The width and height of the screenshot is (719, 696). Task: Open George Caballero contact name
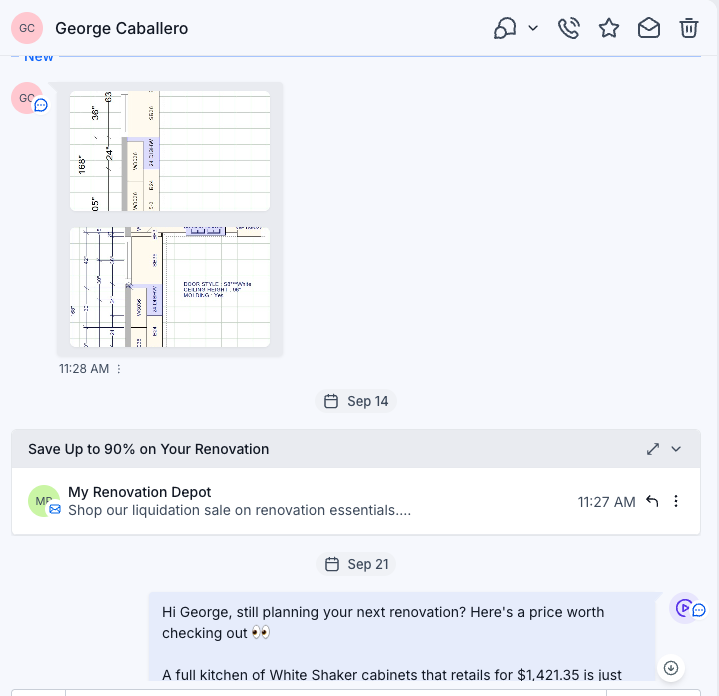point(122,28)
